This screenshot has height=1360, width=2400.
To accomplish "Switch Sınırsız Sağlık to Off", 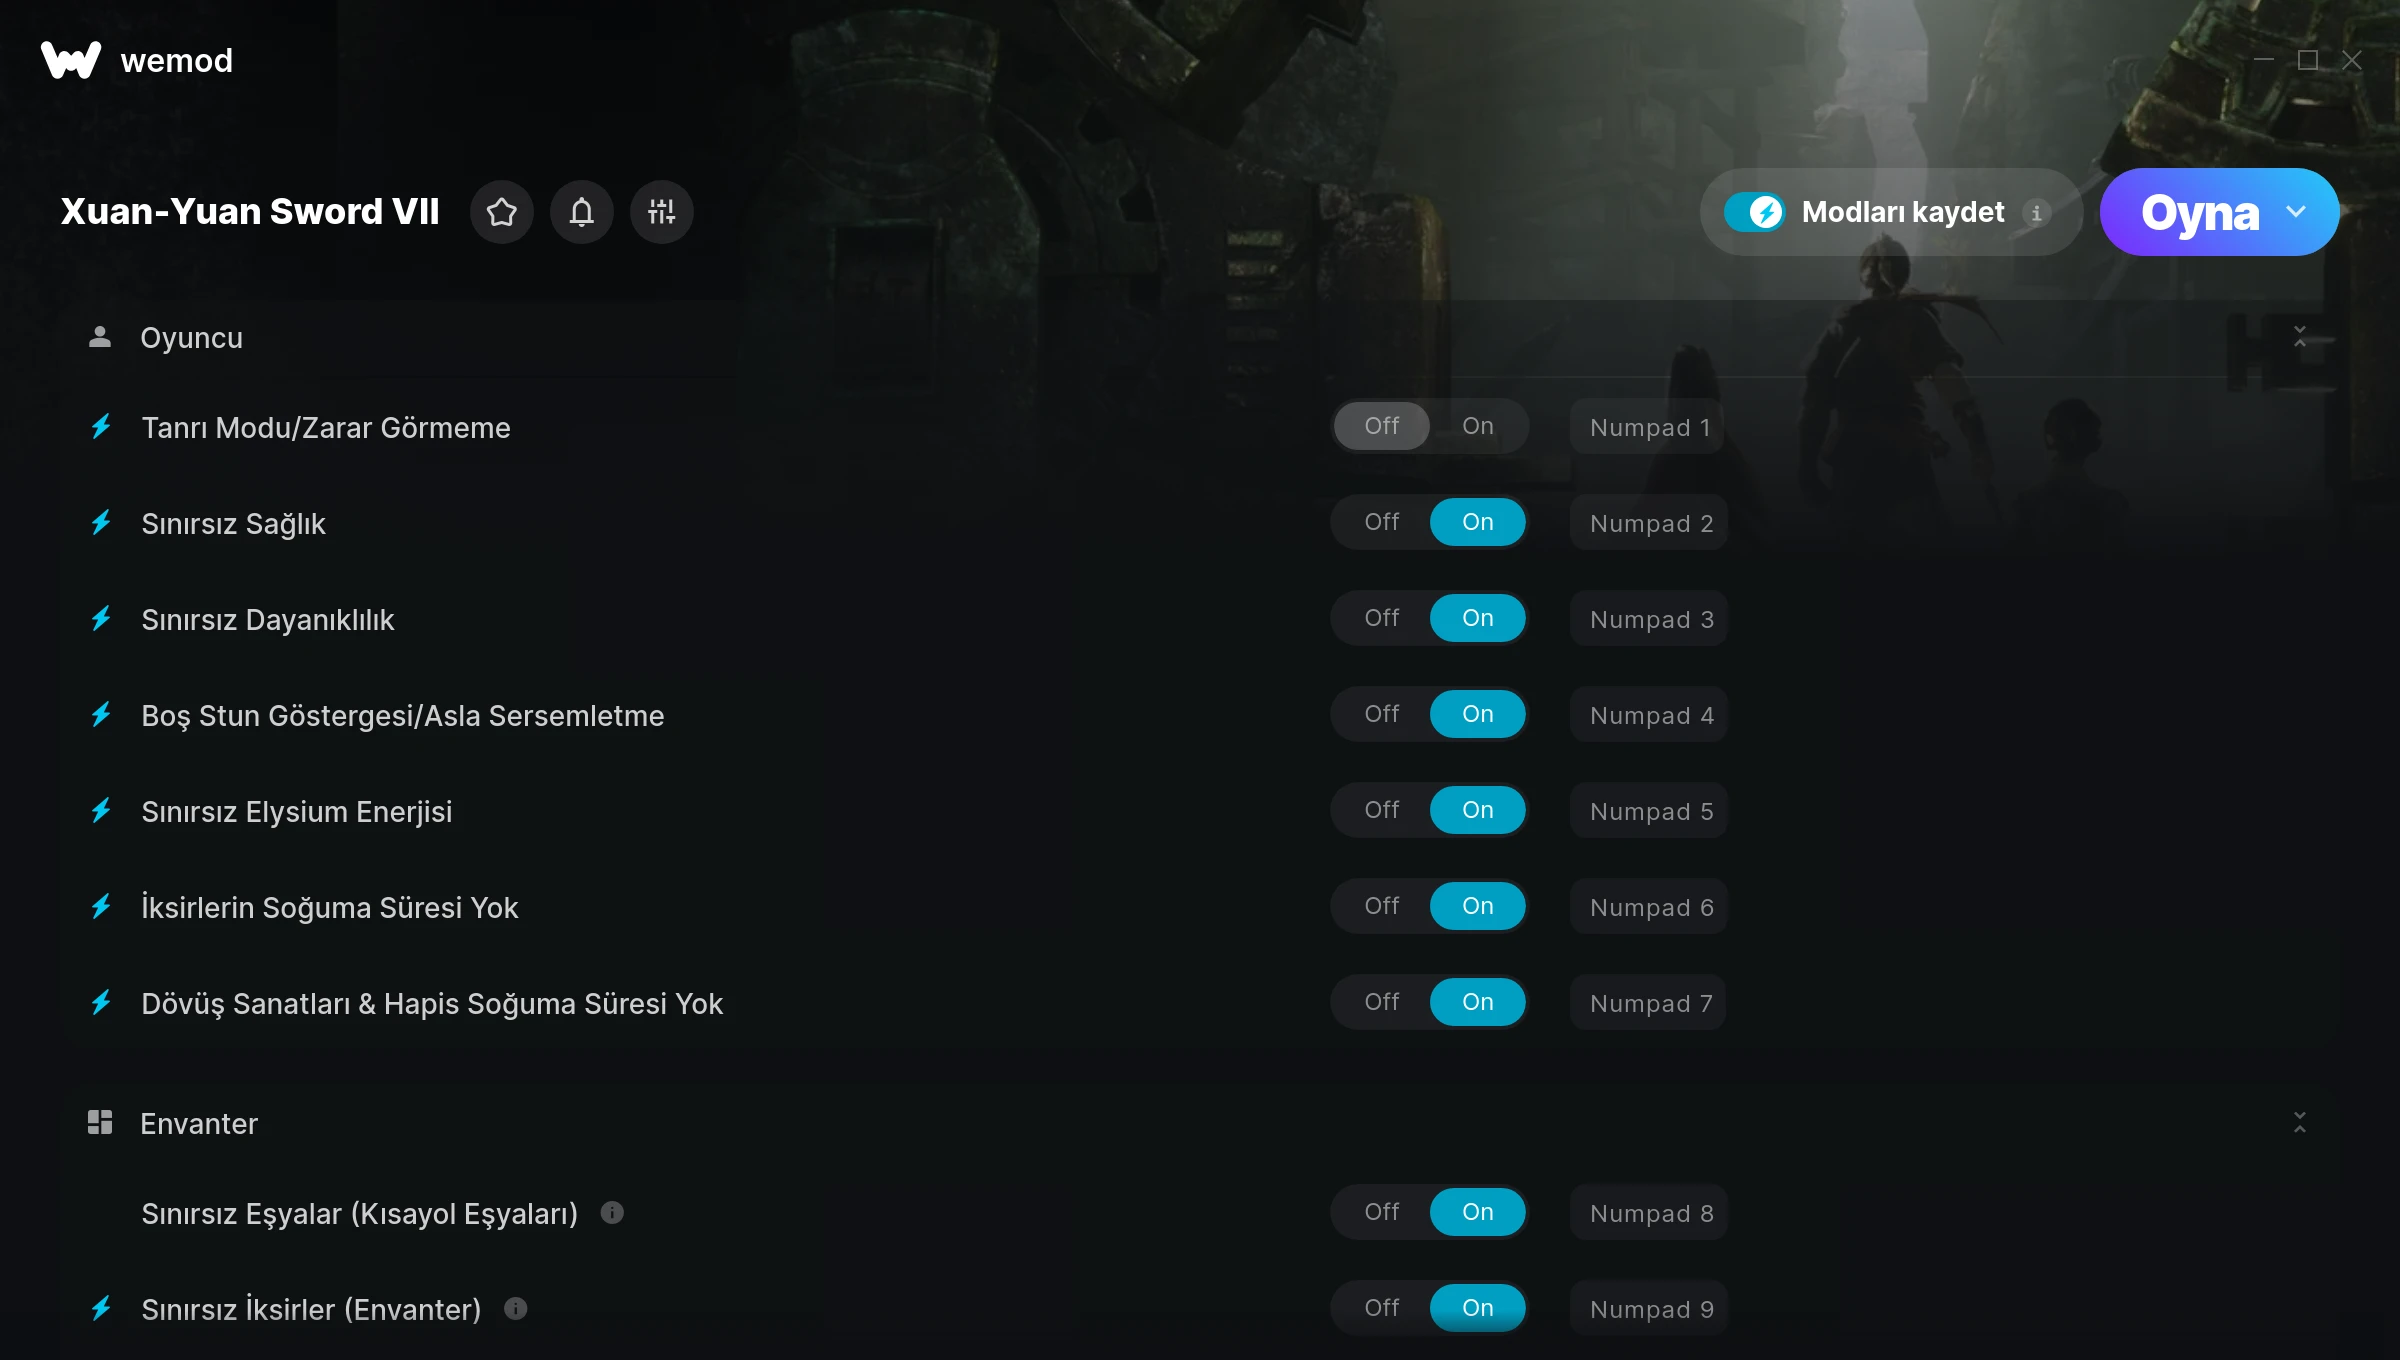I will pos(1382,522).
